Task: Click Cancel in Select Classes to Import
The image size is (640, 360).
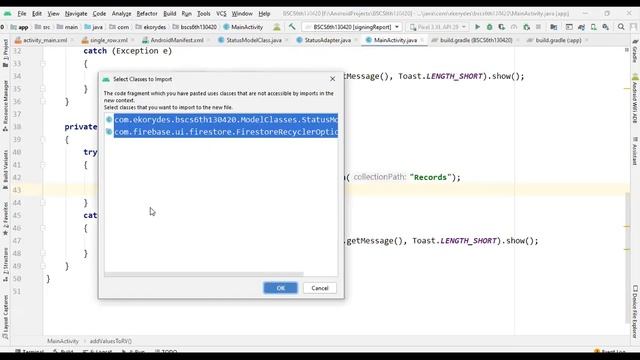Action: tap(320, 288)
